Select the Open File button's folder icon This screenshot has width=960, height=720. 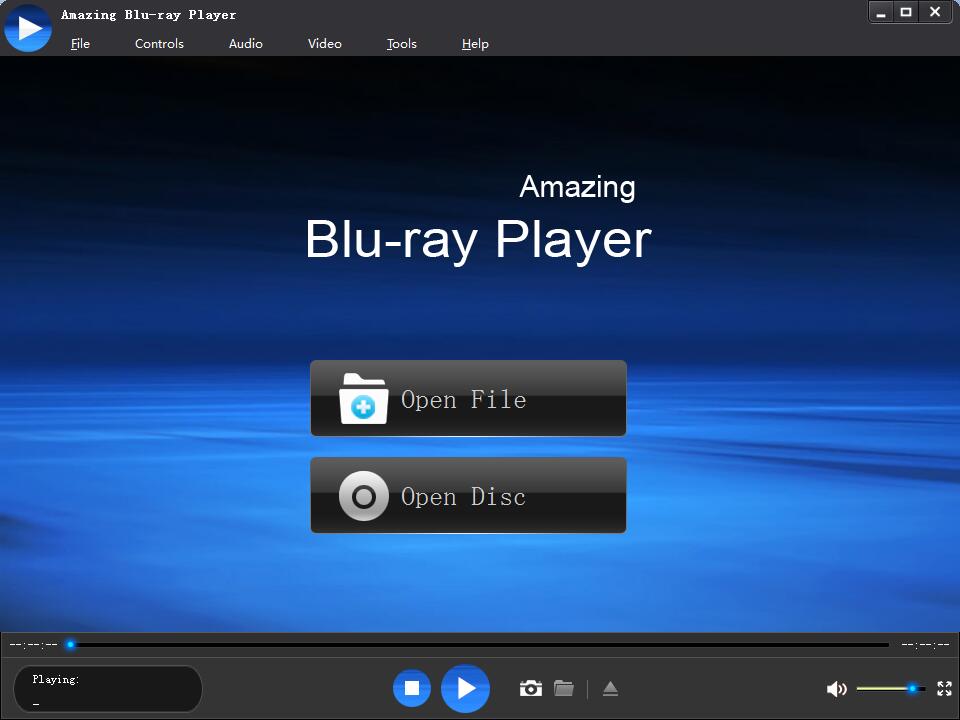coord(363,398)
